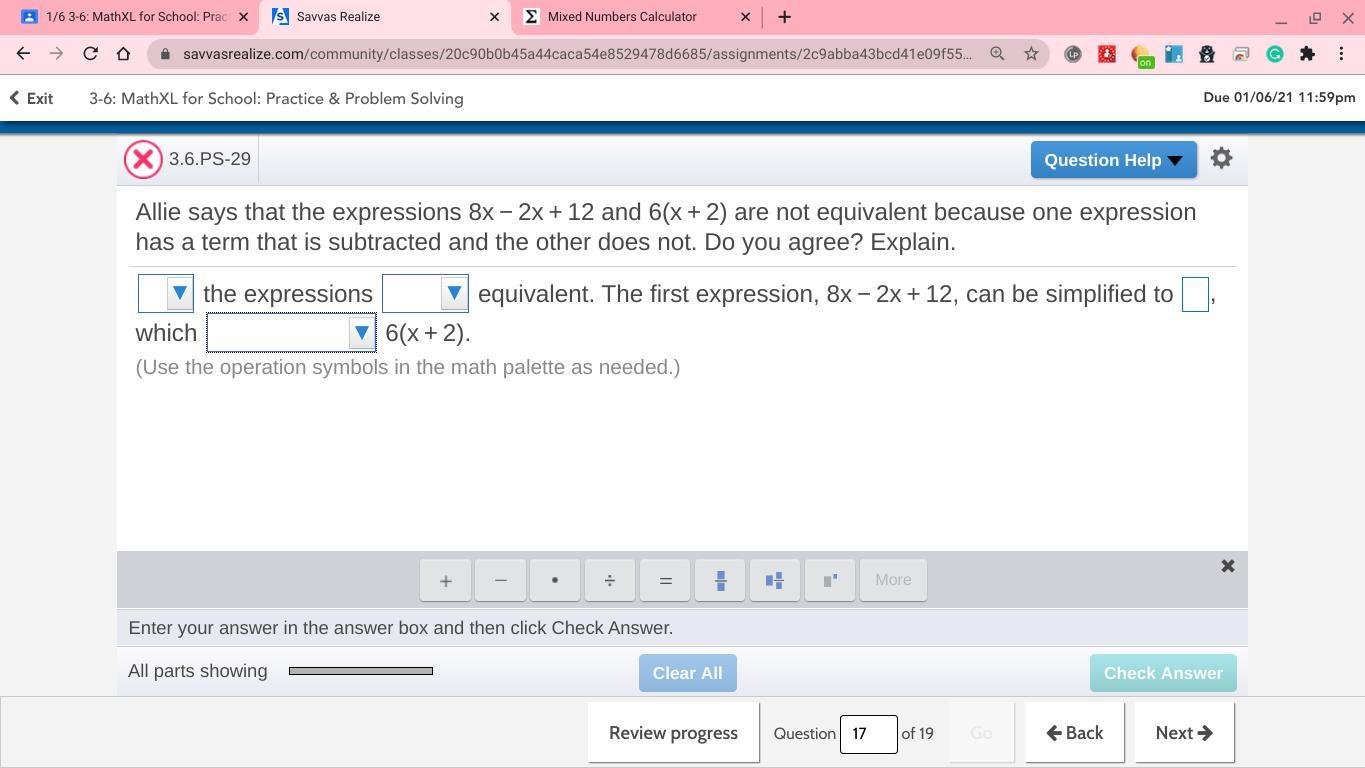Open the Chrome three-dot menu
The height and width of the screenshot is (768, 1365).
[x=1342, y=54]
